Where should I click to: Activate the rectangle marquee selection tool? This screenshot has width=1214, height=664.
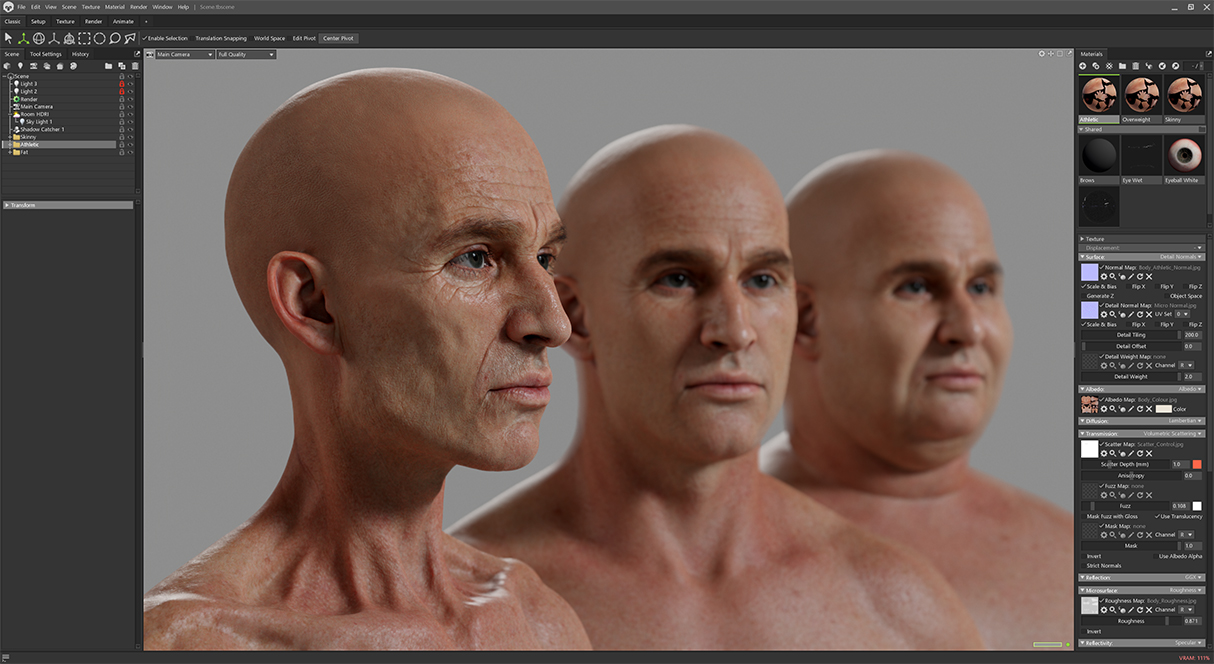point(84,38)
